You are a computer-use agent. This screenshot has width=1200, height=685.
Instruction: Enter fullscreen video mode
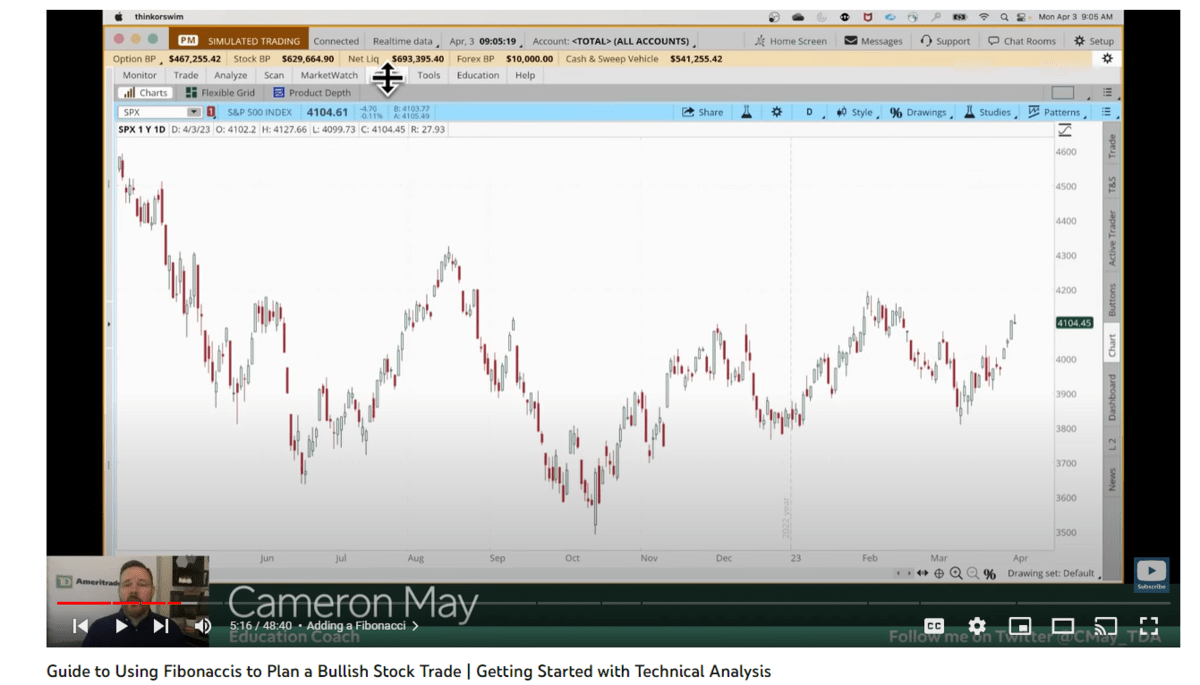[x=1149, y=626]
